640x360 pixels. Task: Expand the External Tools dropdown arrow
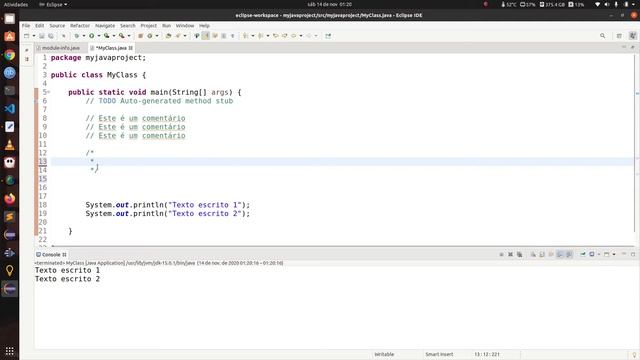coord(129,36)
